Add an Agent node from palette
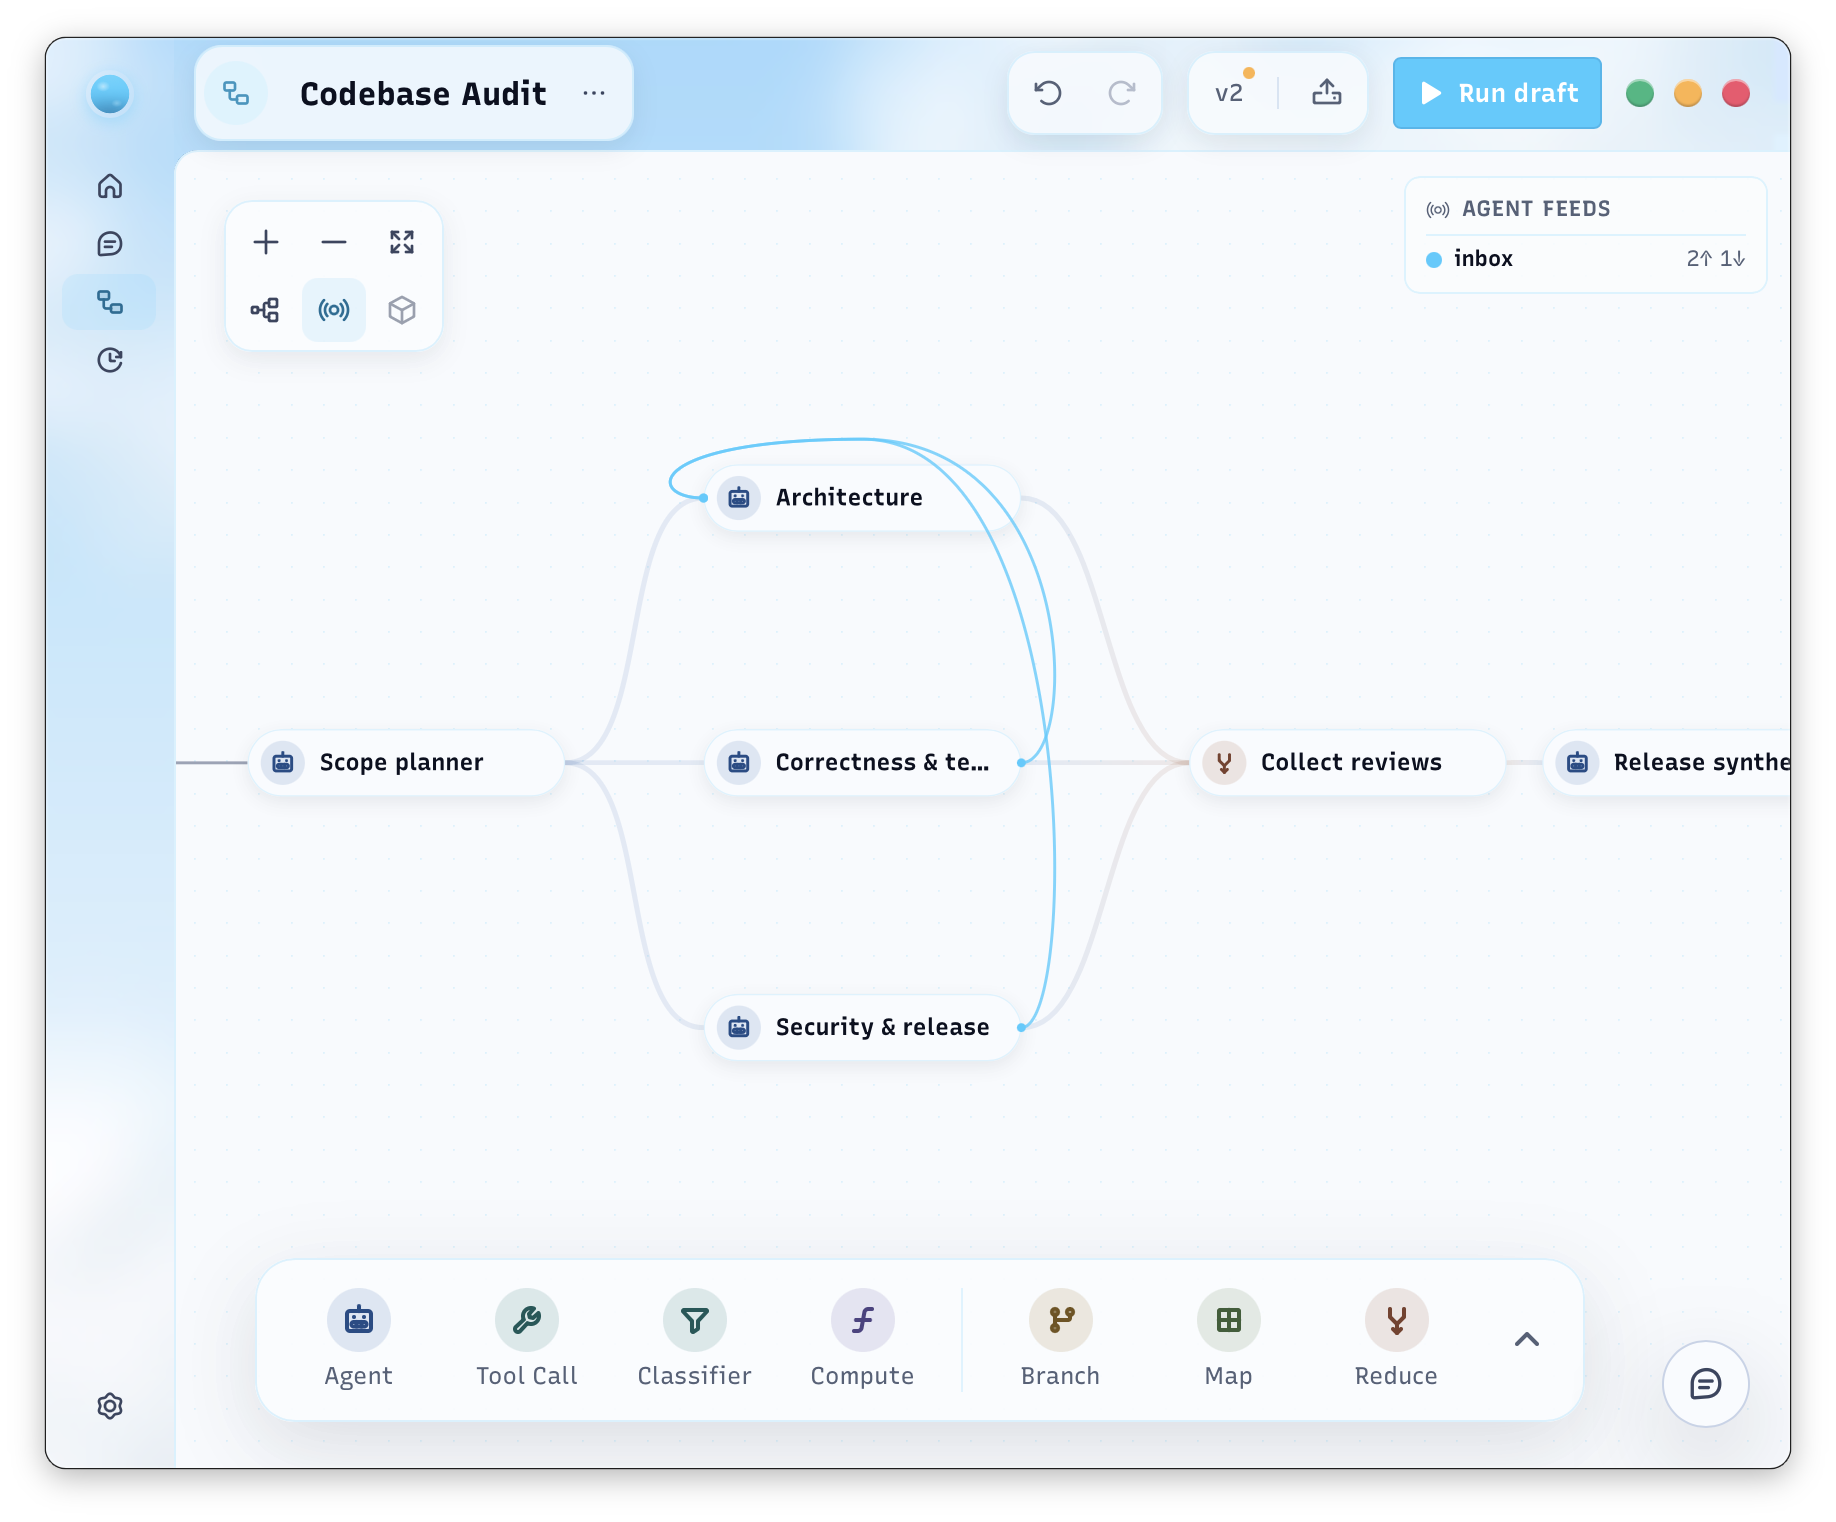The image size is (1836, 1522). pyautogui.click(x=359, y=1339)
